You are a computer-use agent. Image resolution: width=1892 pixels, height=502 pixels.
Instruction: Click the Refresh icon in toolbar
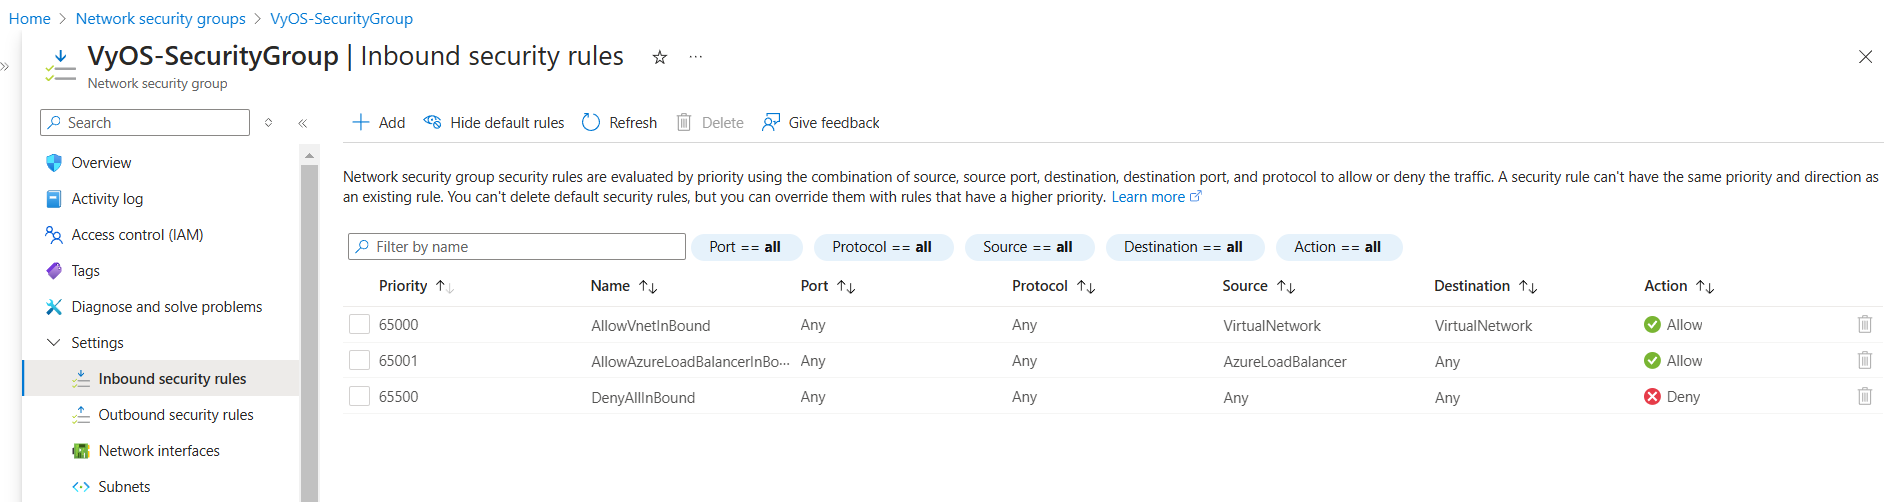tap(591, 122)
